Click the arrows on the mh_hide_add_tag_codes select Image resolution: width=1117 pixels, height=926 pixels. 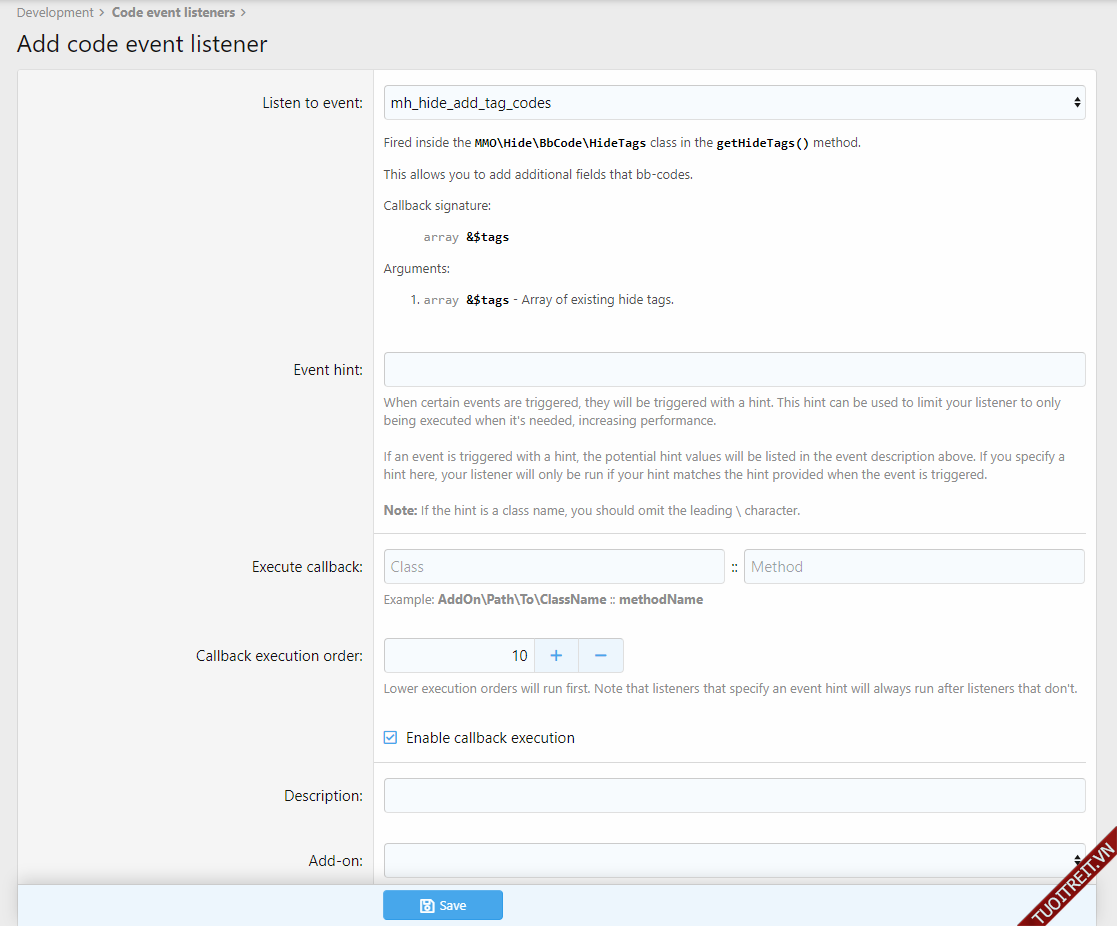click(x=1076, y=103)
